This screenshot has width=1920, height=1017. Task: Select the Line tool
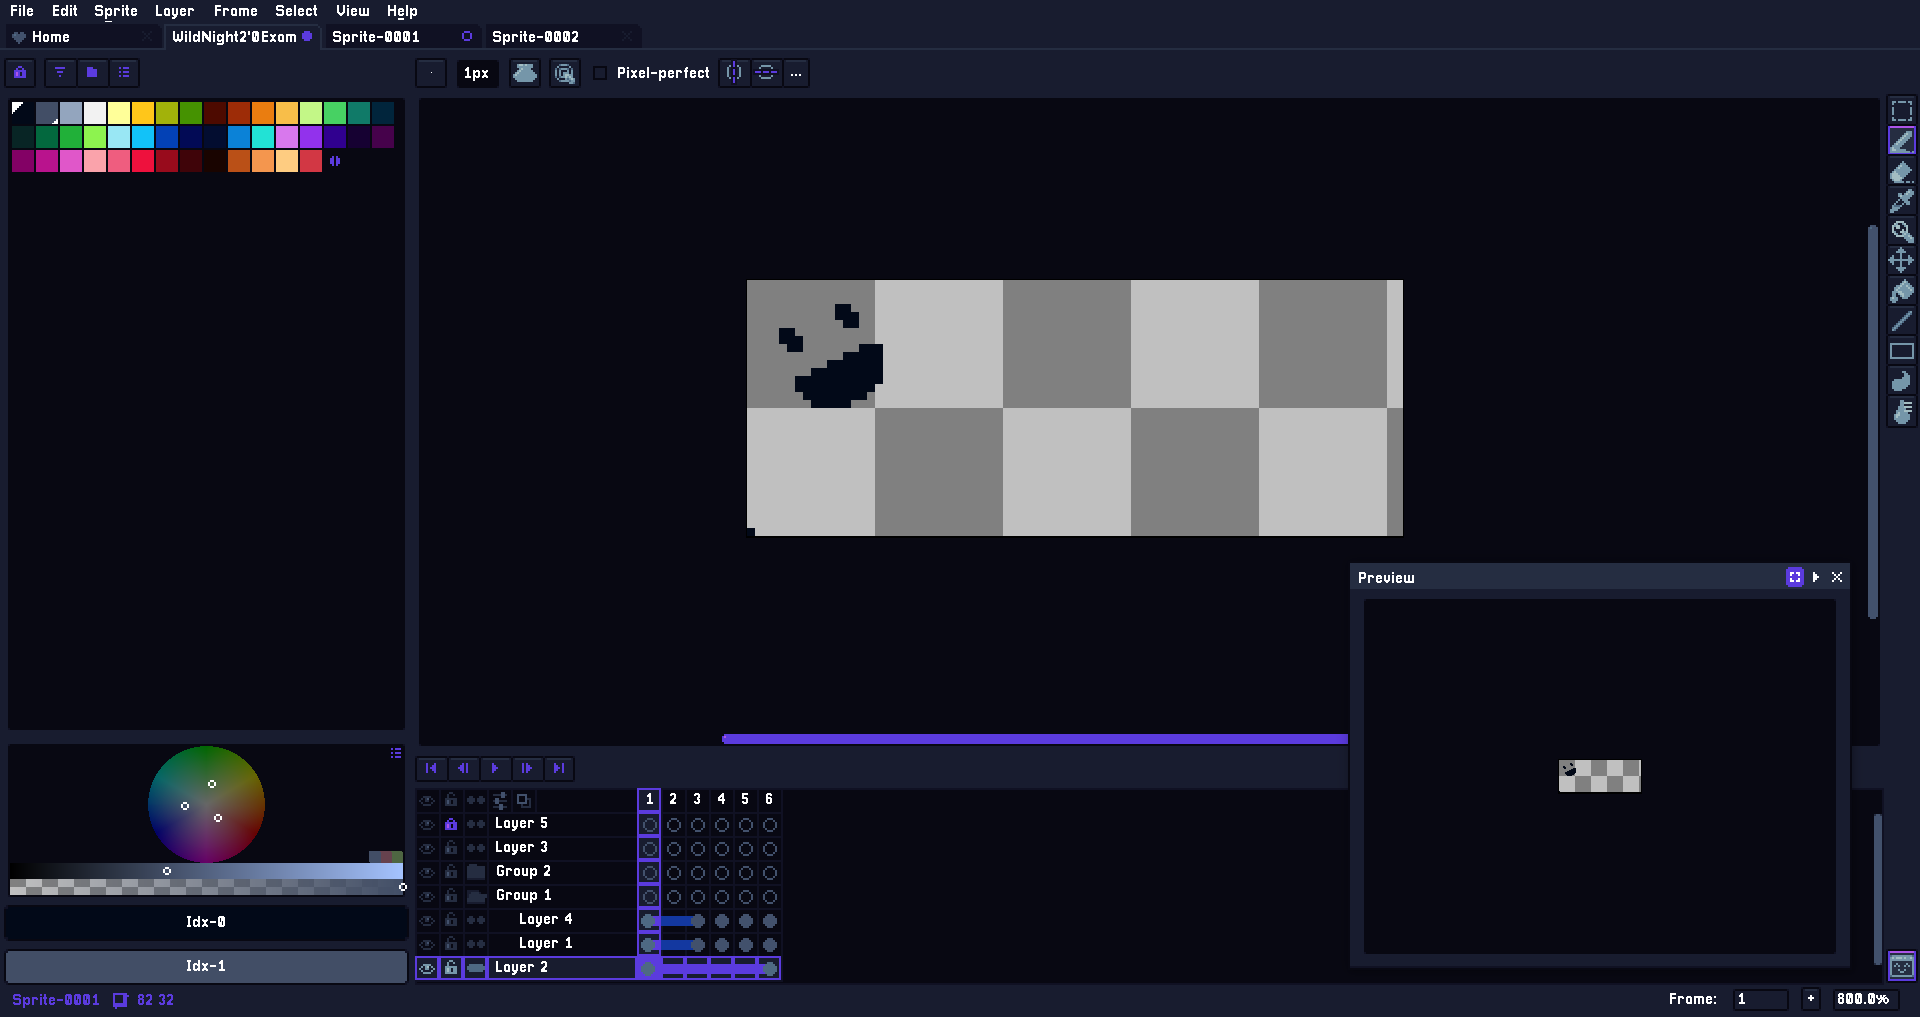pyautogui.click(x=1901, y=321)
